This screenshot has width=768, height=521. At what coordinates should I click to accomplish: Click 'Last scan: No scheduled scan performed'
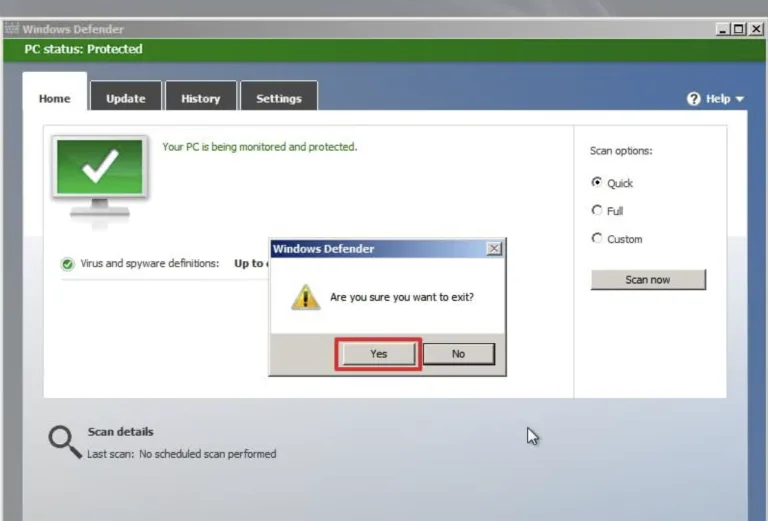(182, 454)
